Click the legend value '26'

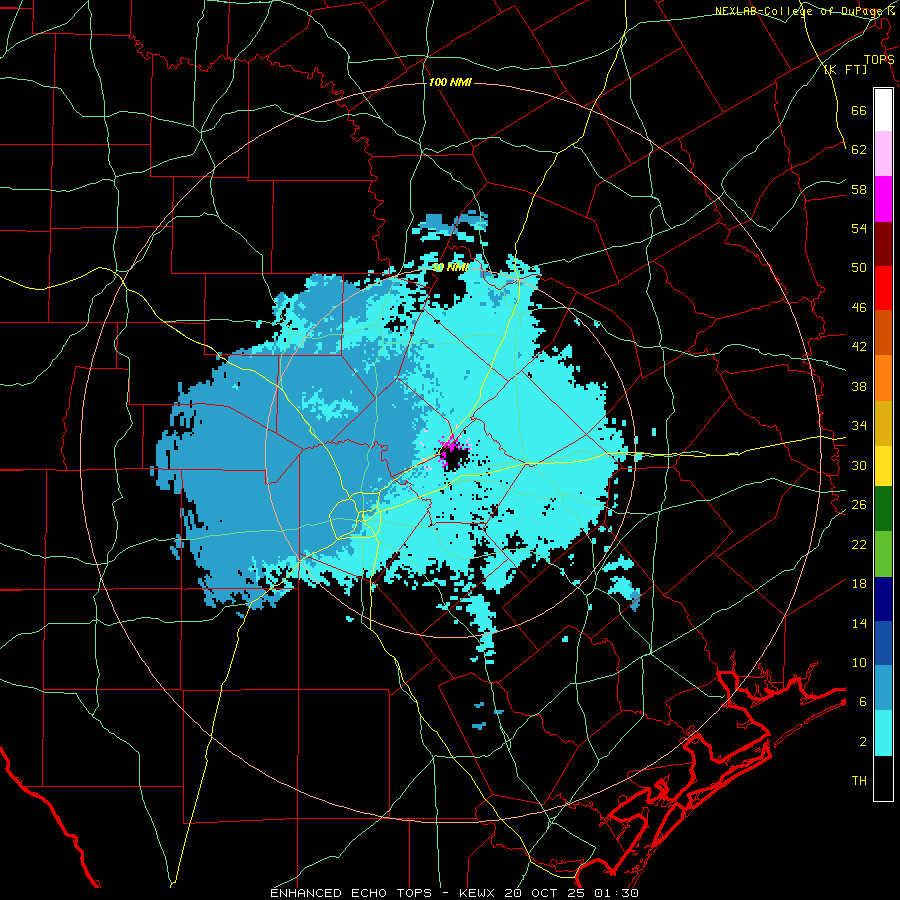pos(859,505)
